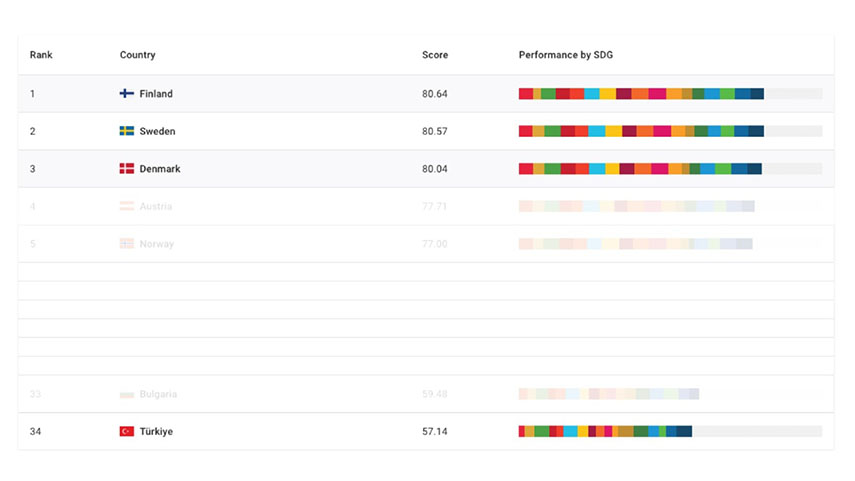Viewport: 855px width, 481px height.
Task: Click Finland's SDG performance color bar
Action: click(x=641, y=94)
